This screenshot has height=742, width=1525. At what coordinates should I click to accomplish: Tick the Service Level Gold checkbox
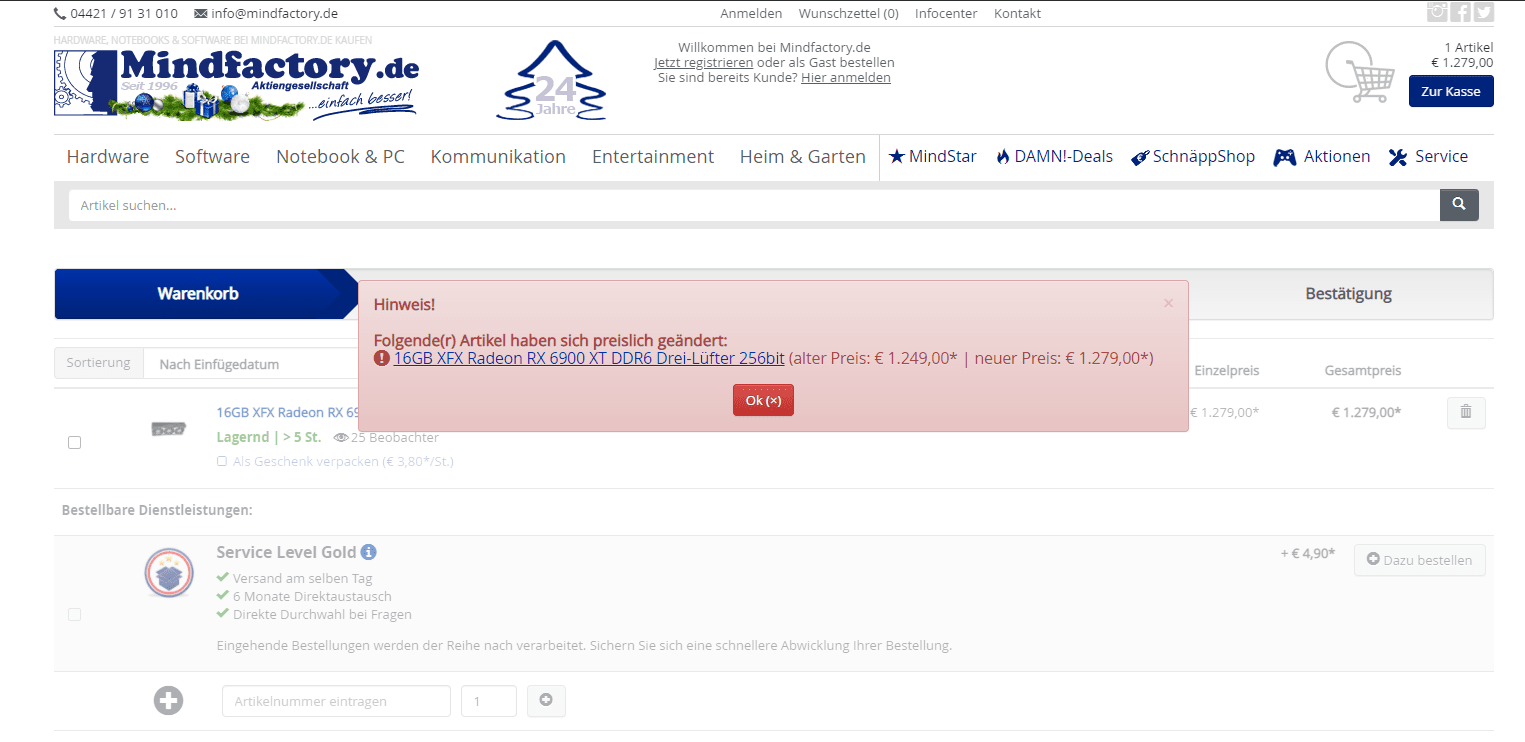(x=74, y=614)
